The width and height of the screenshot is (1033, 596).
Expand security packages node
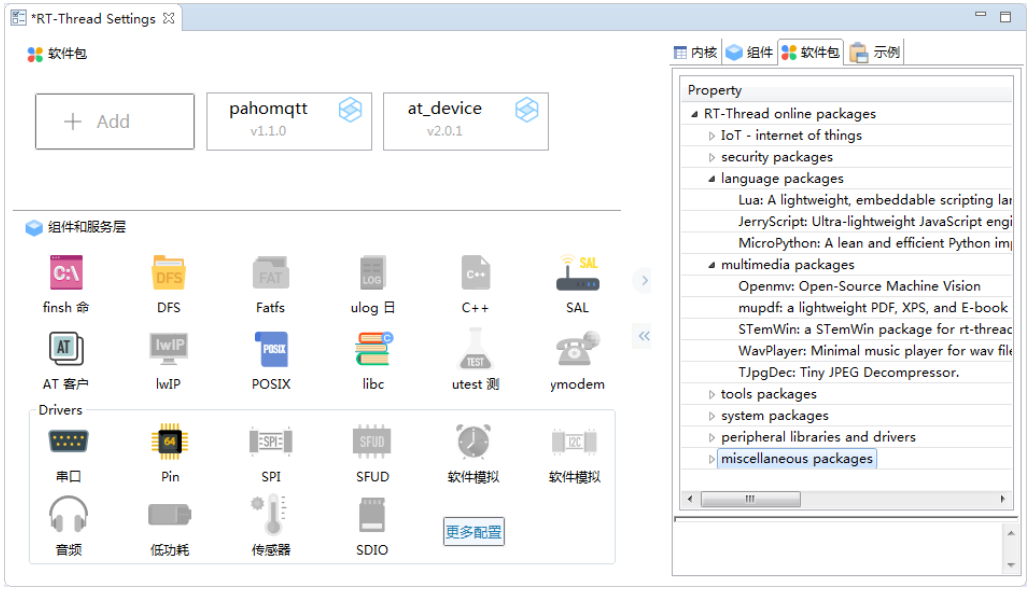tap(712, 158)
